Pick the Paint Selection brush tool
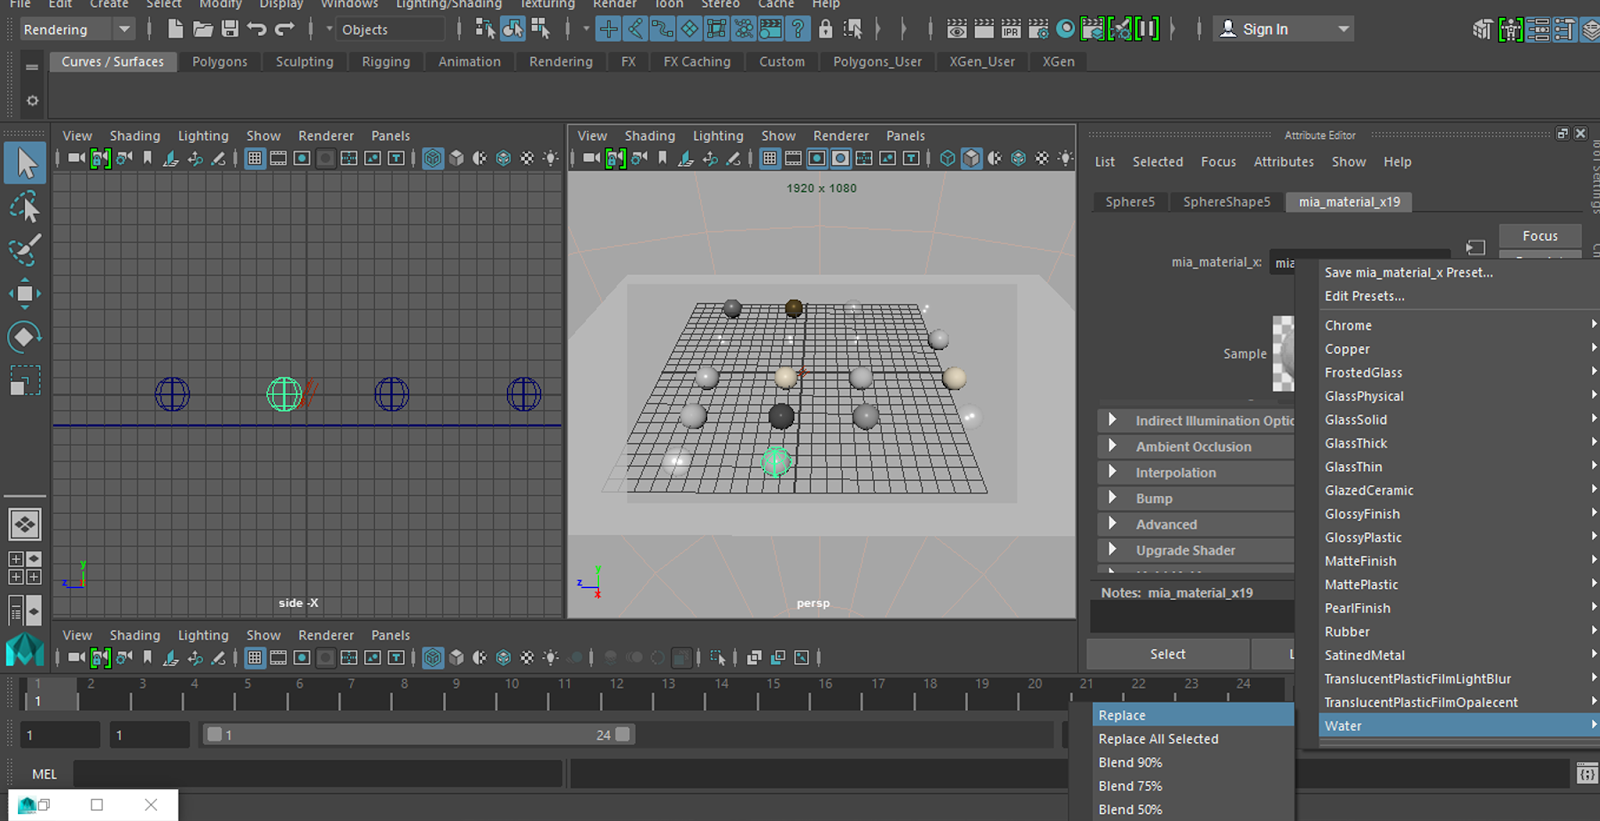 point(25,250)
